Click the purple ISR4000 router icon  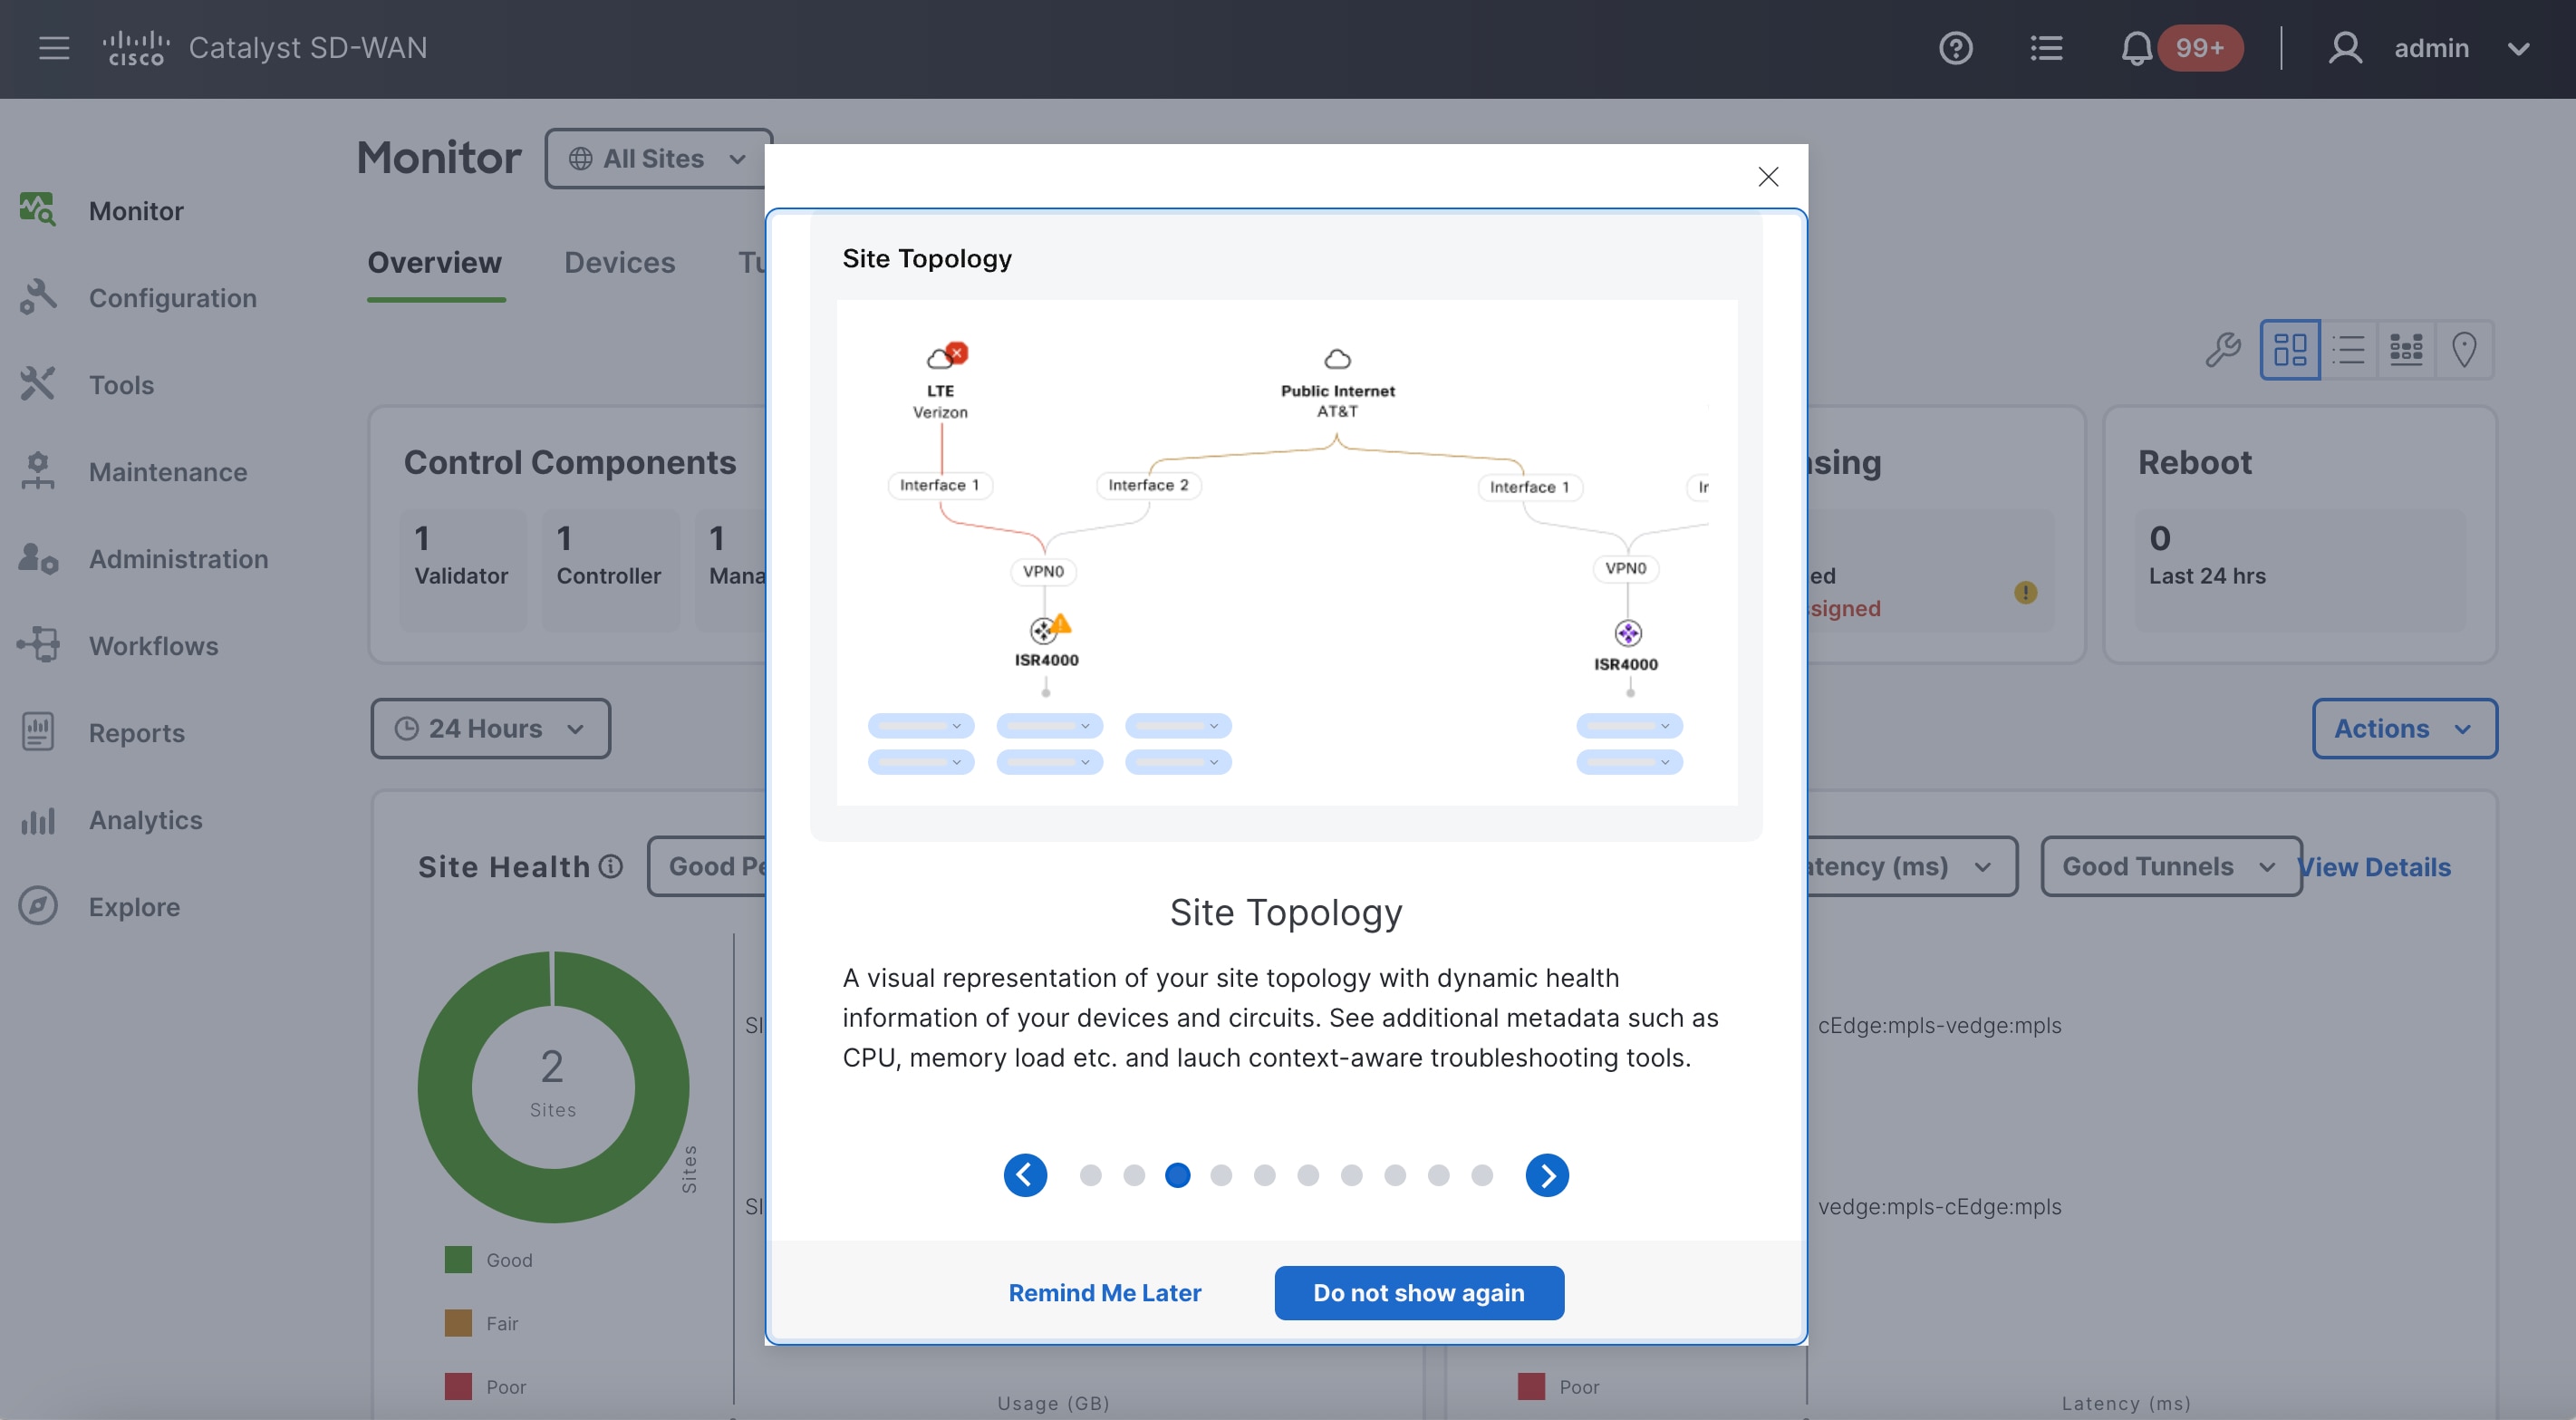[x=1628, y=633]
